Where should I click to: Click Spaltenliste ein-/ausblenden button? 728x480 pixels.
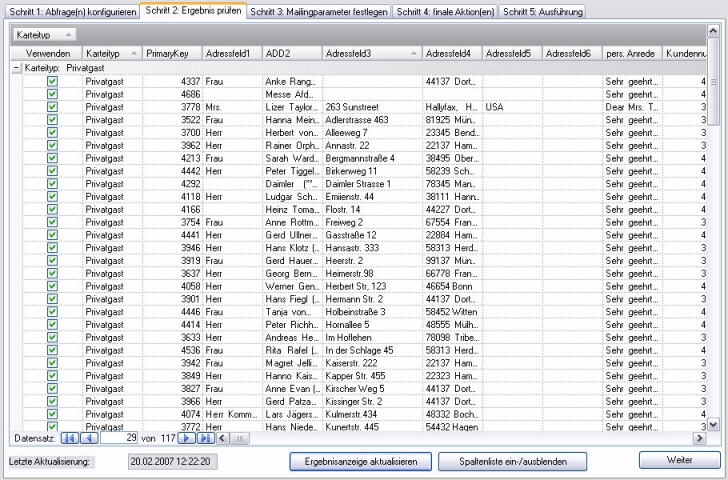click(513, 461)
